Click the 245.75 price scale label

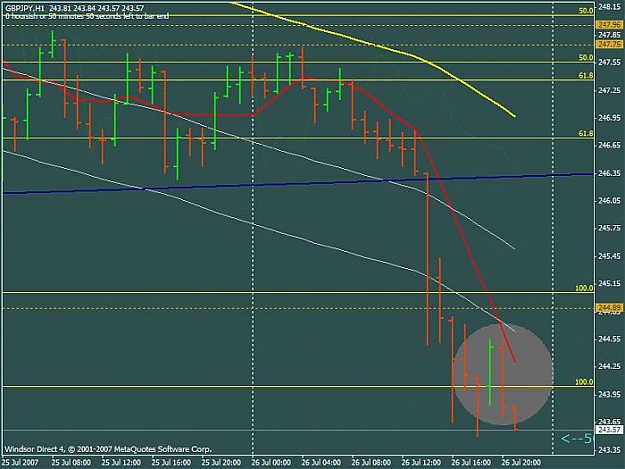click(x=609, y=228)
